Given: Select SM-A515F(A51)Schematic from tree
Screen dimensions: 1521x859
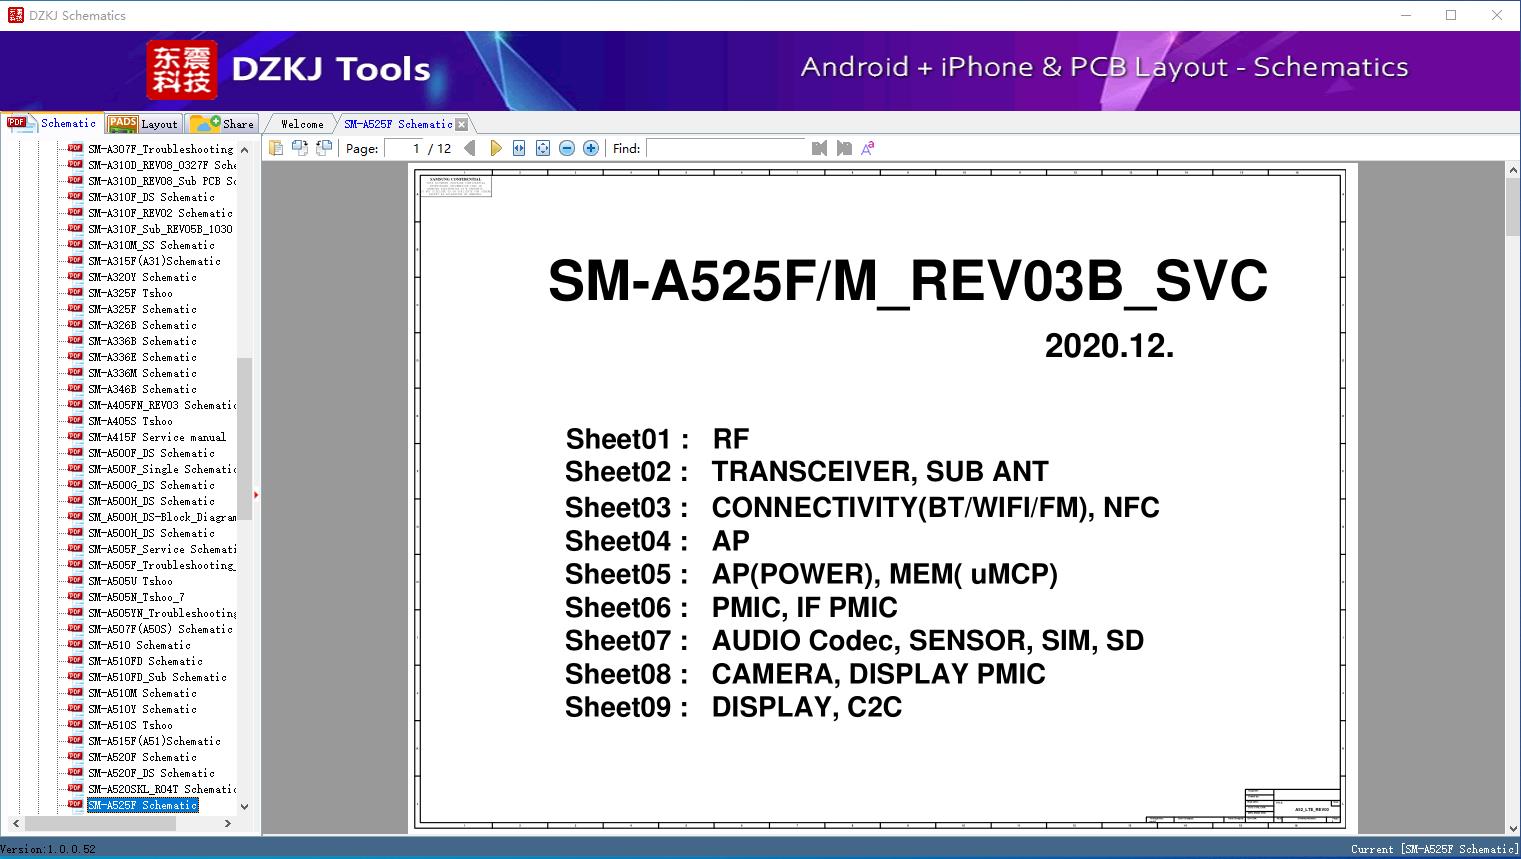Looking at the screenshot, I should (154, 741).
